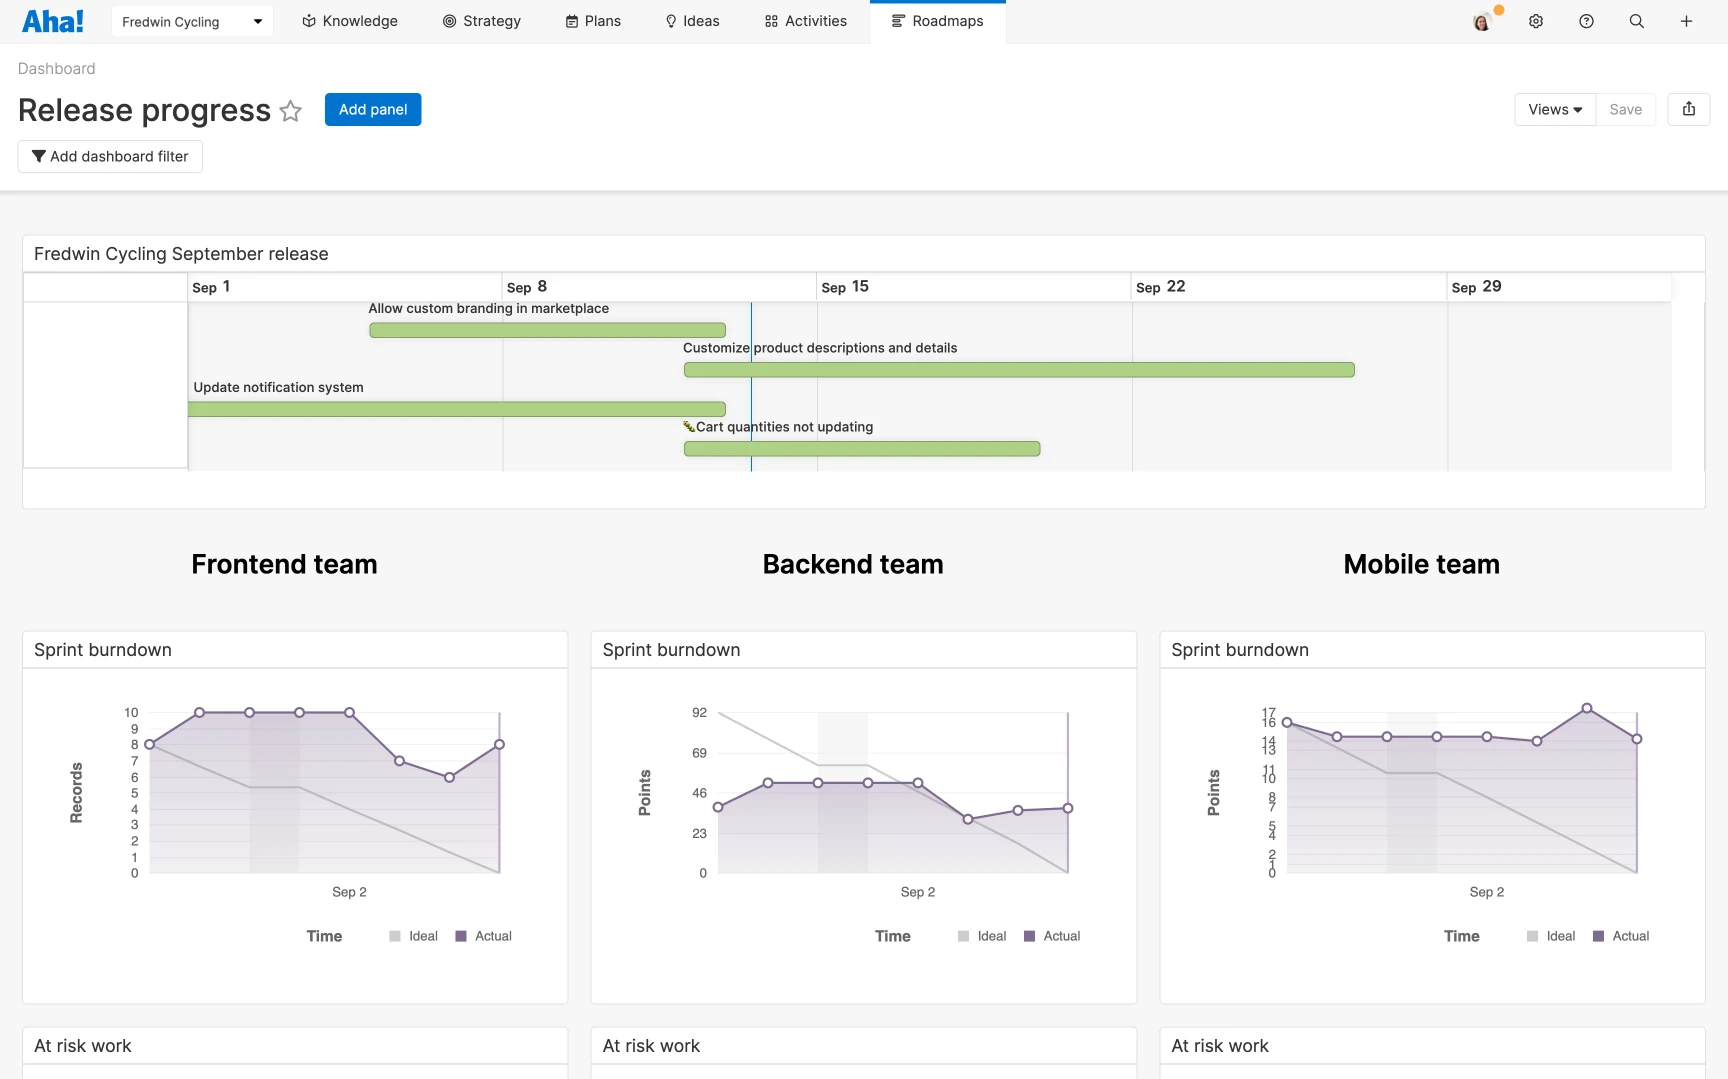Open the search icon
Image resolution: width=1728 pixels, height=1079 pixels.
1636,20
